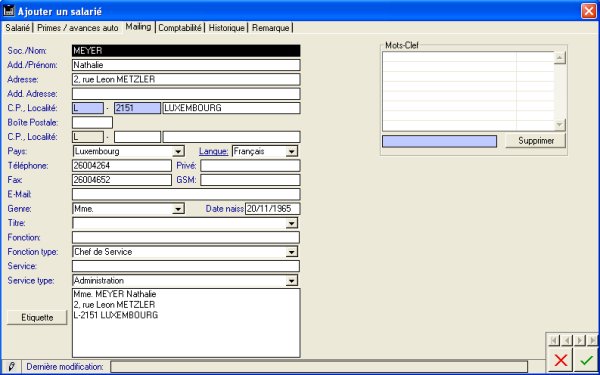Open the Langue dropdown
600x375 pixels.
click(292, 152)
